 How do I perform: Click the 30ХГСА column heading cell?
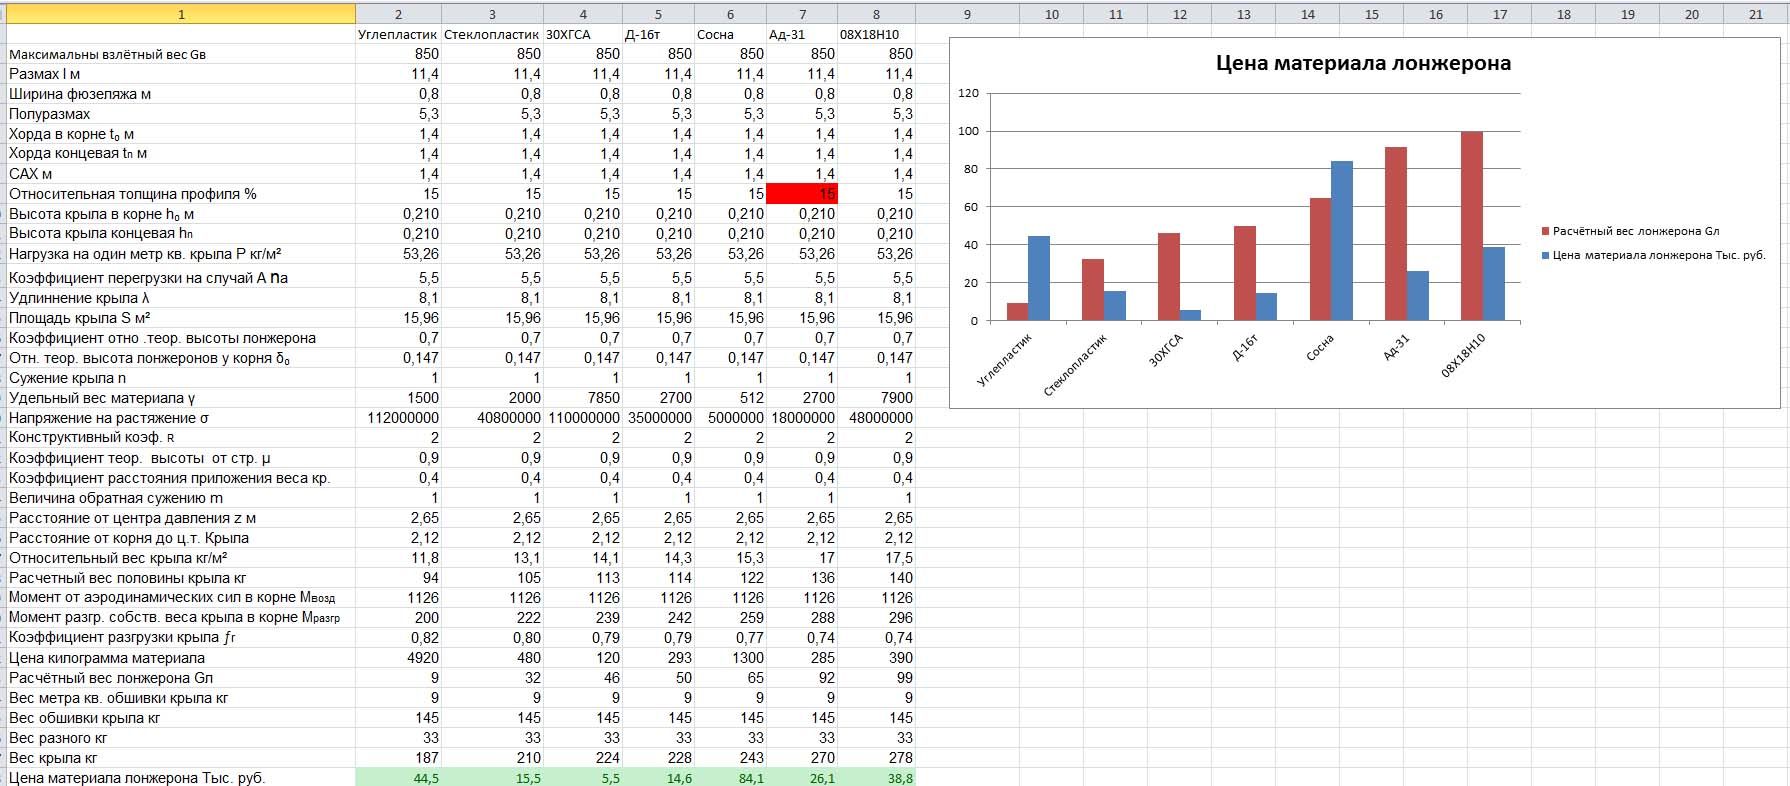pyautogui.click(x=583, y=34)
